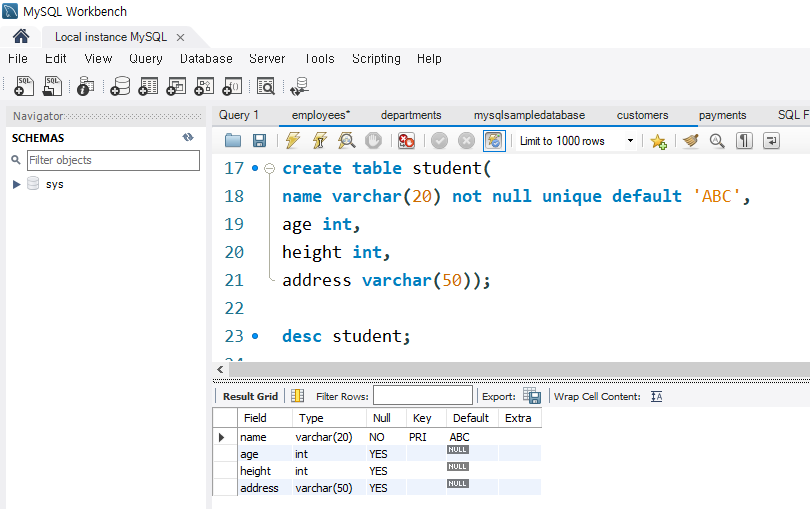The height and width of the screenshot is (509, 810).
Task: Open the home screen tab icon
Action: [x=21, y=37]
